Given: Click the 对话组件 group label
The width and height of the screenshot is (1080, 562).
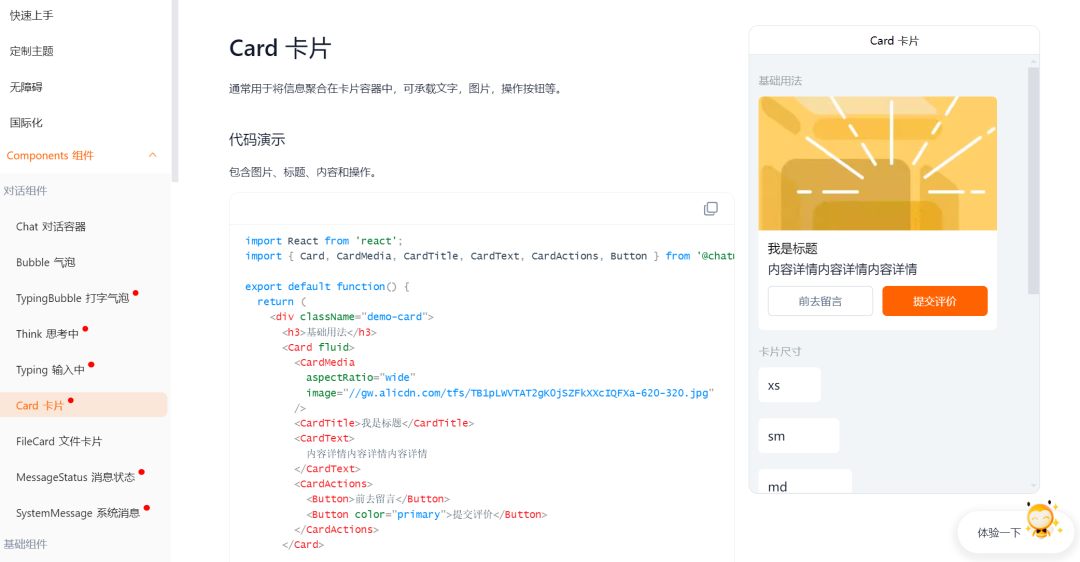Looking at the screenshot, I should pos(25,191).
